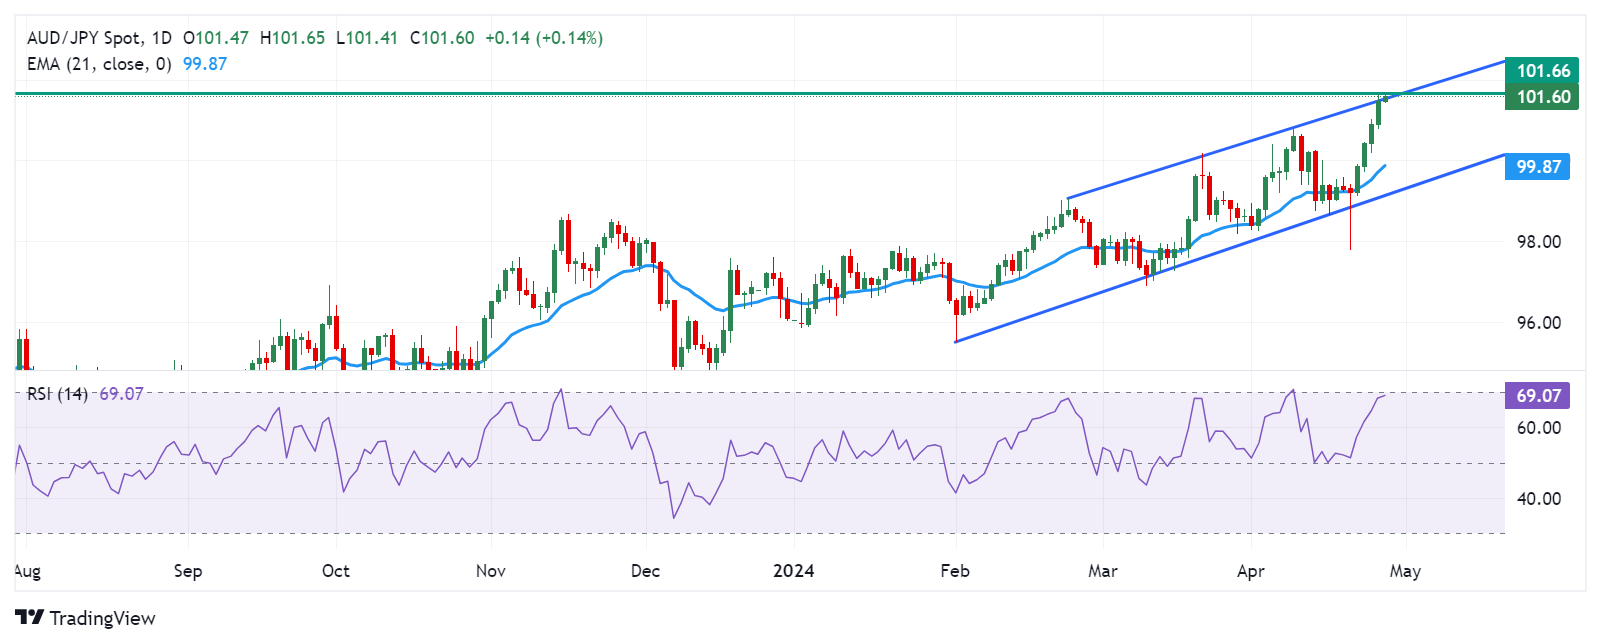Select the EMA (21, close, 0) indicator label
This screenshot has width=1601, height=644.
pyautogui.click(x=99, y=64)
